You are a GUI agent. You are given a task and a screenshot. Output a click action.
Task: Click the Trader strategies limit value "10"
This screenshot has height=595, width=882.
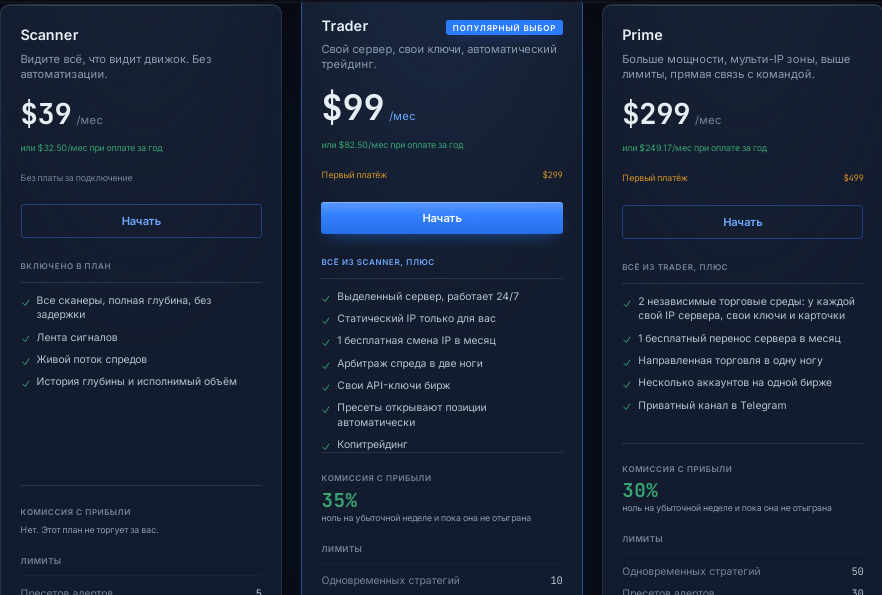pos(556,580)
